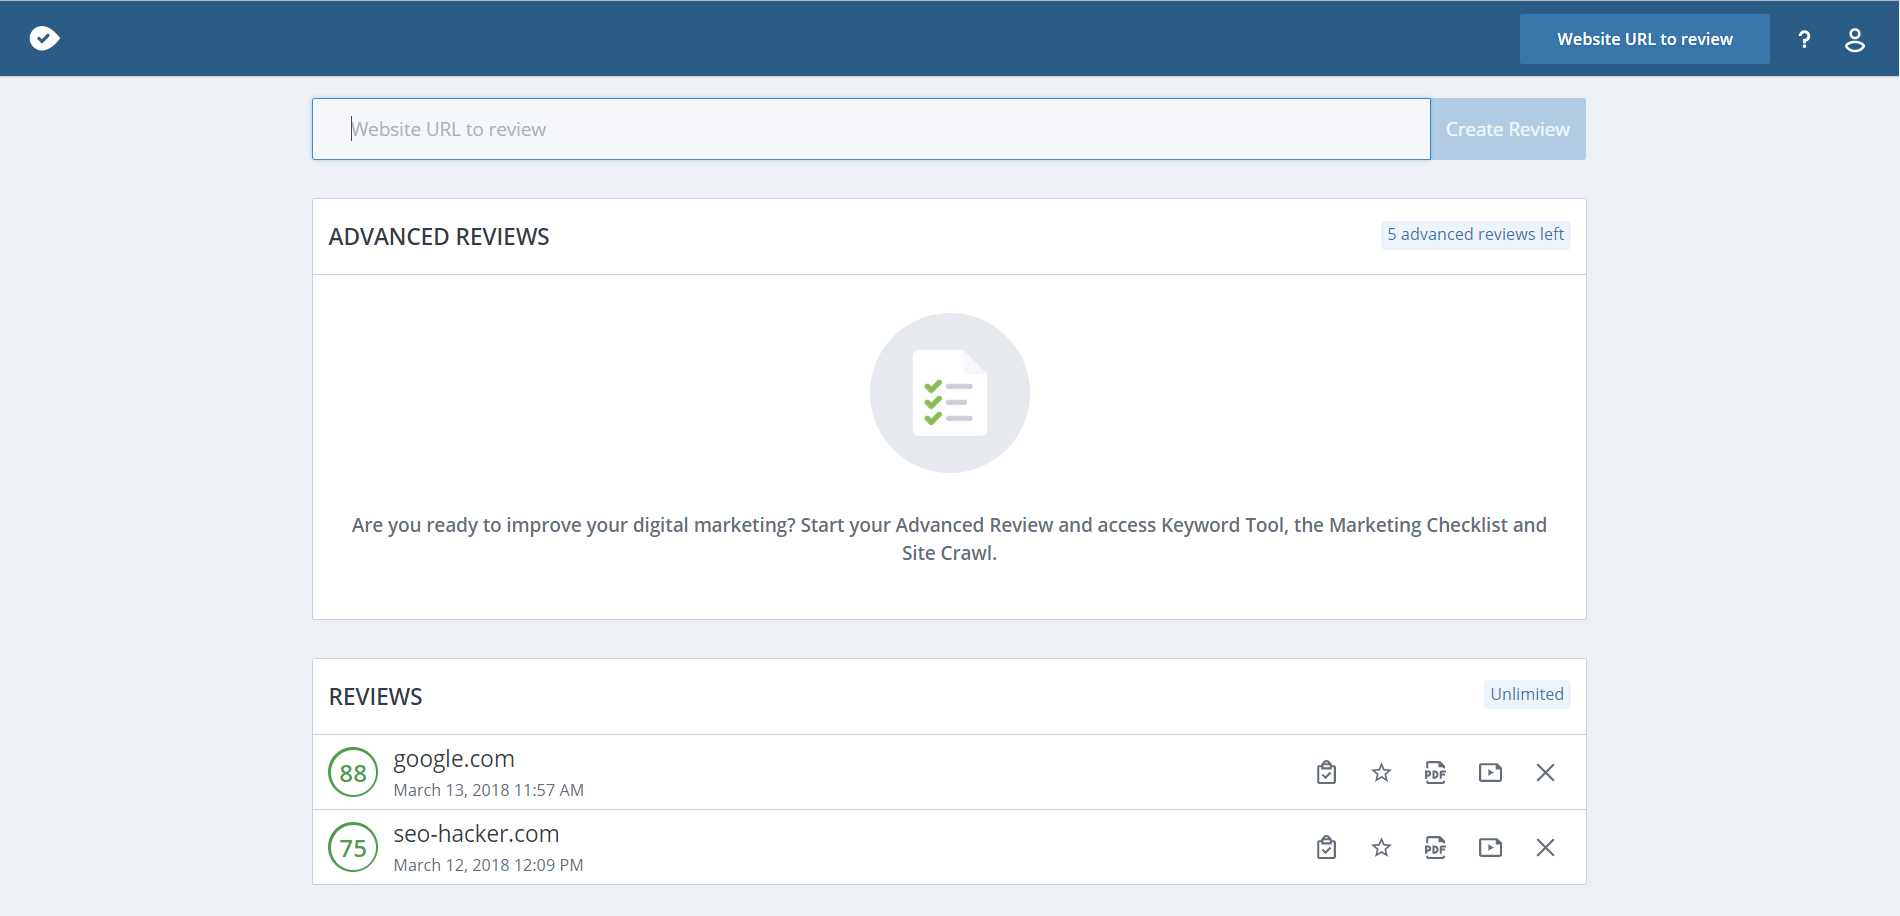Delete the google.com review
Viewport: 1900px width, 916px height.
pos(1545,773)
